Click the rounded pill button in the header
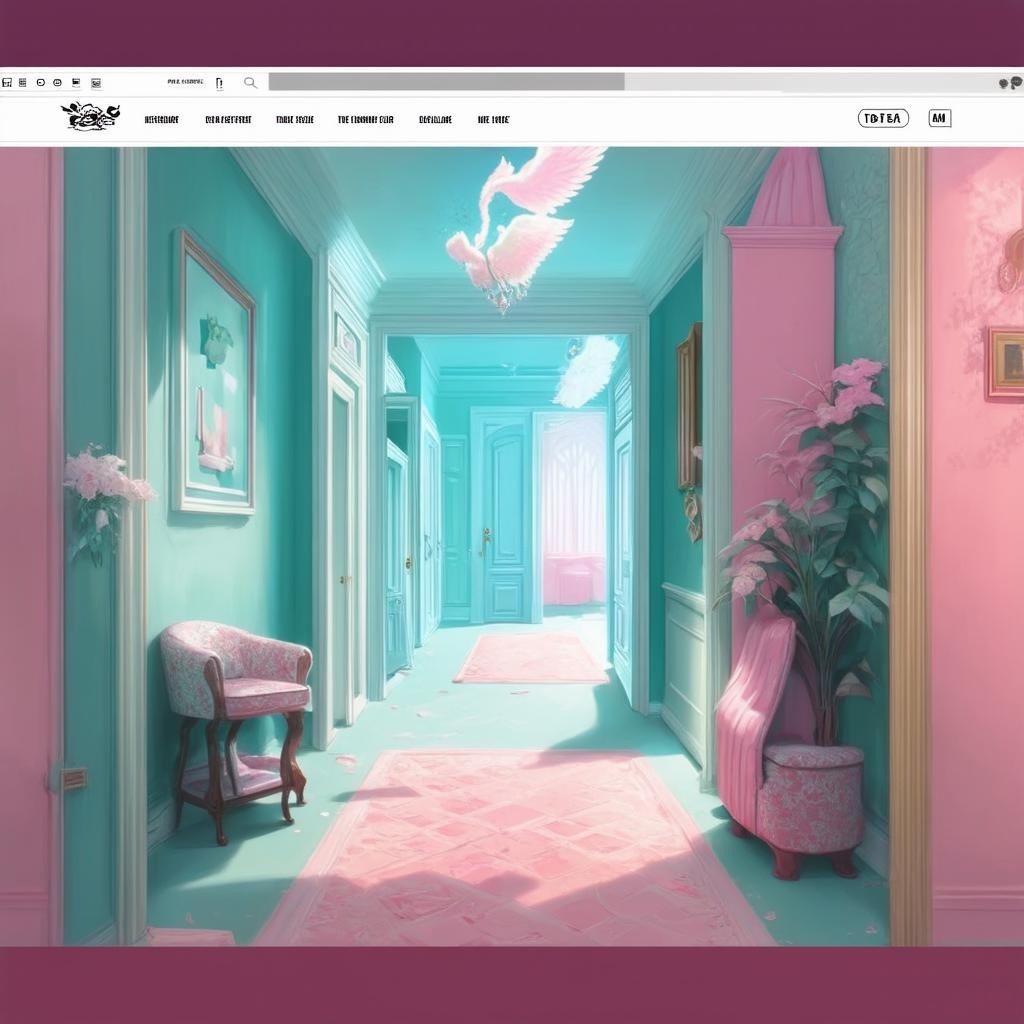 point(883,118)
